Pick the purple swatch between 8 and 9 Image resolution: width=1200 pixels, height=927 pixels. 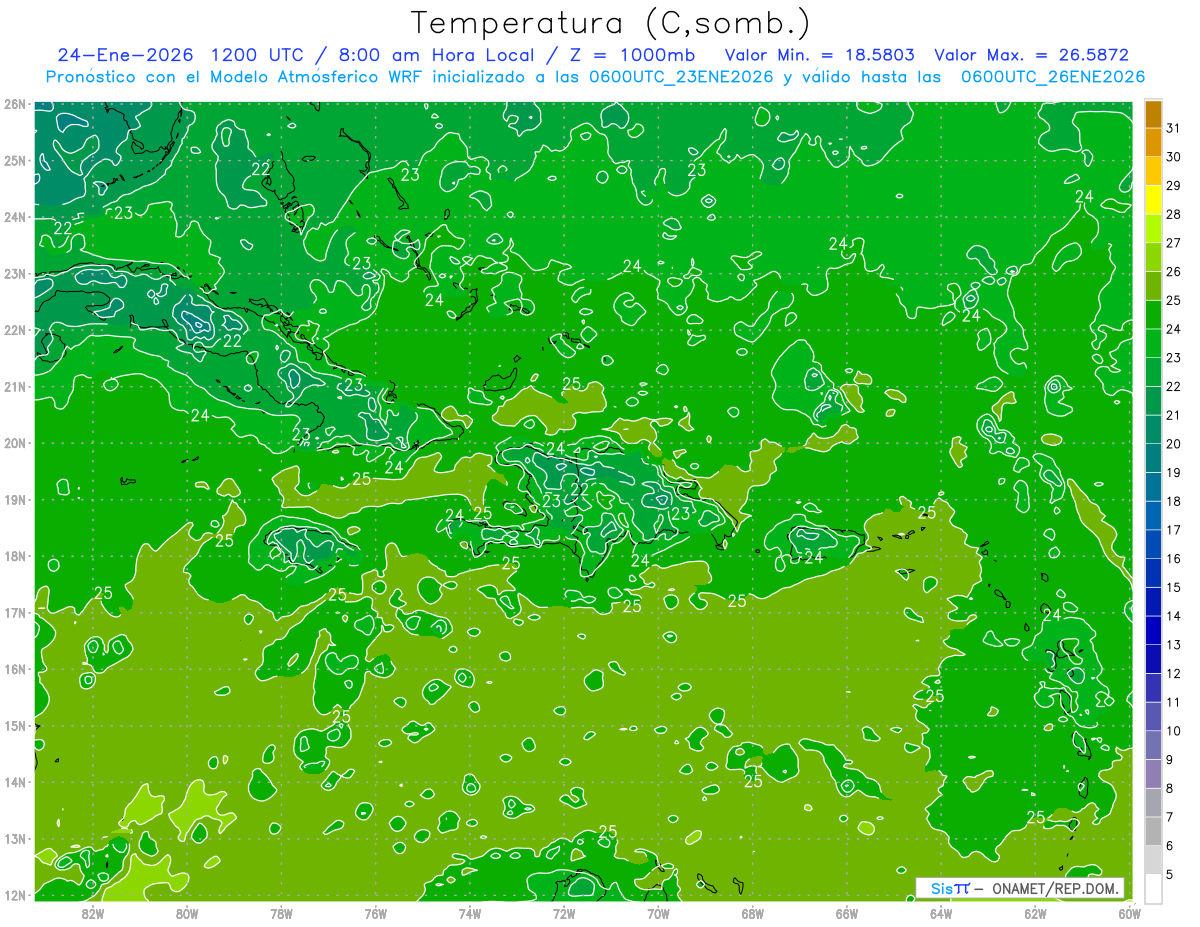(1153, 774)
